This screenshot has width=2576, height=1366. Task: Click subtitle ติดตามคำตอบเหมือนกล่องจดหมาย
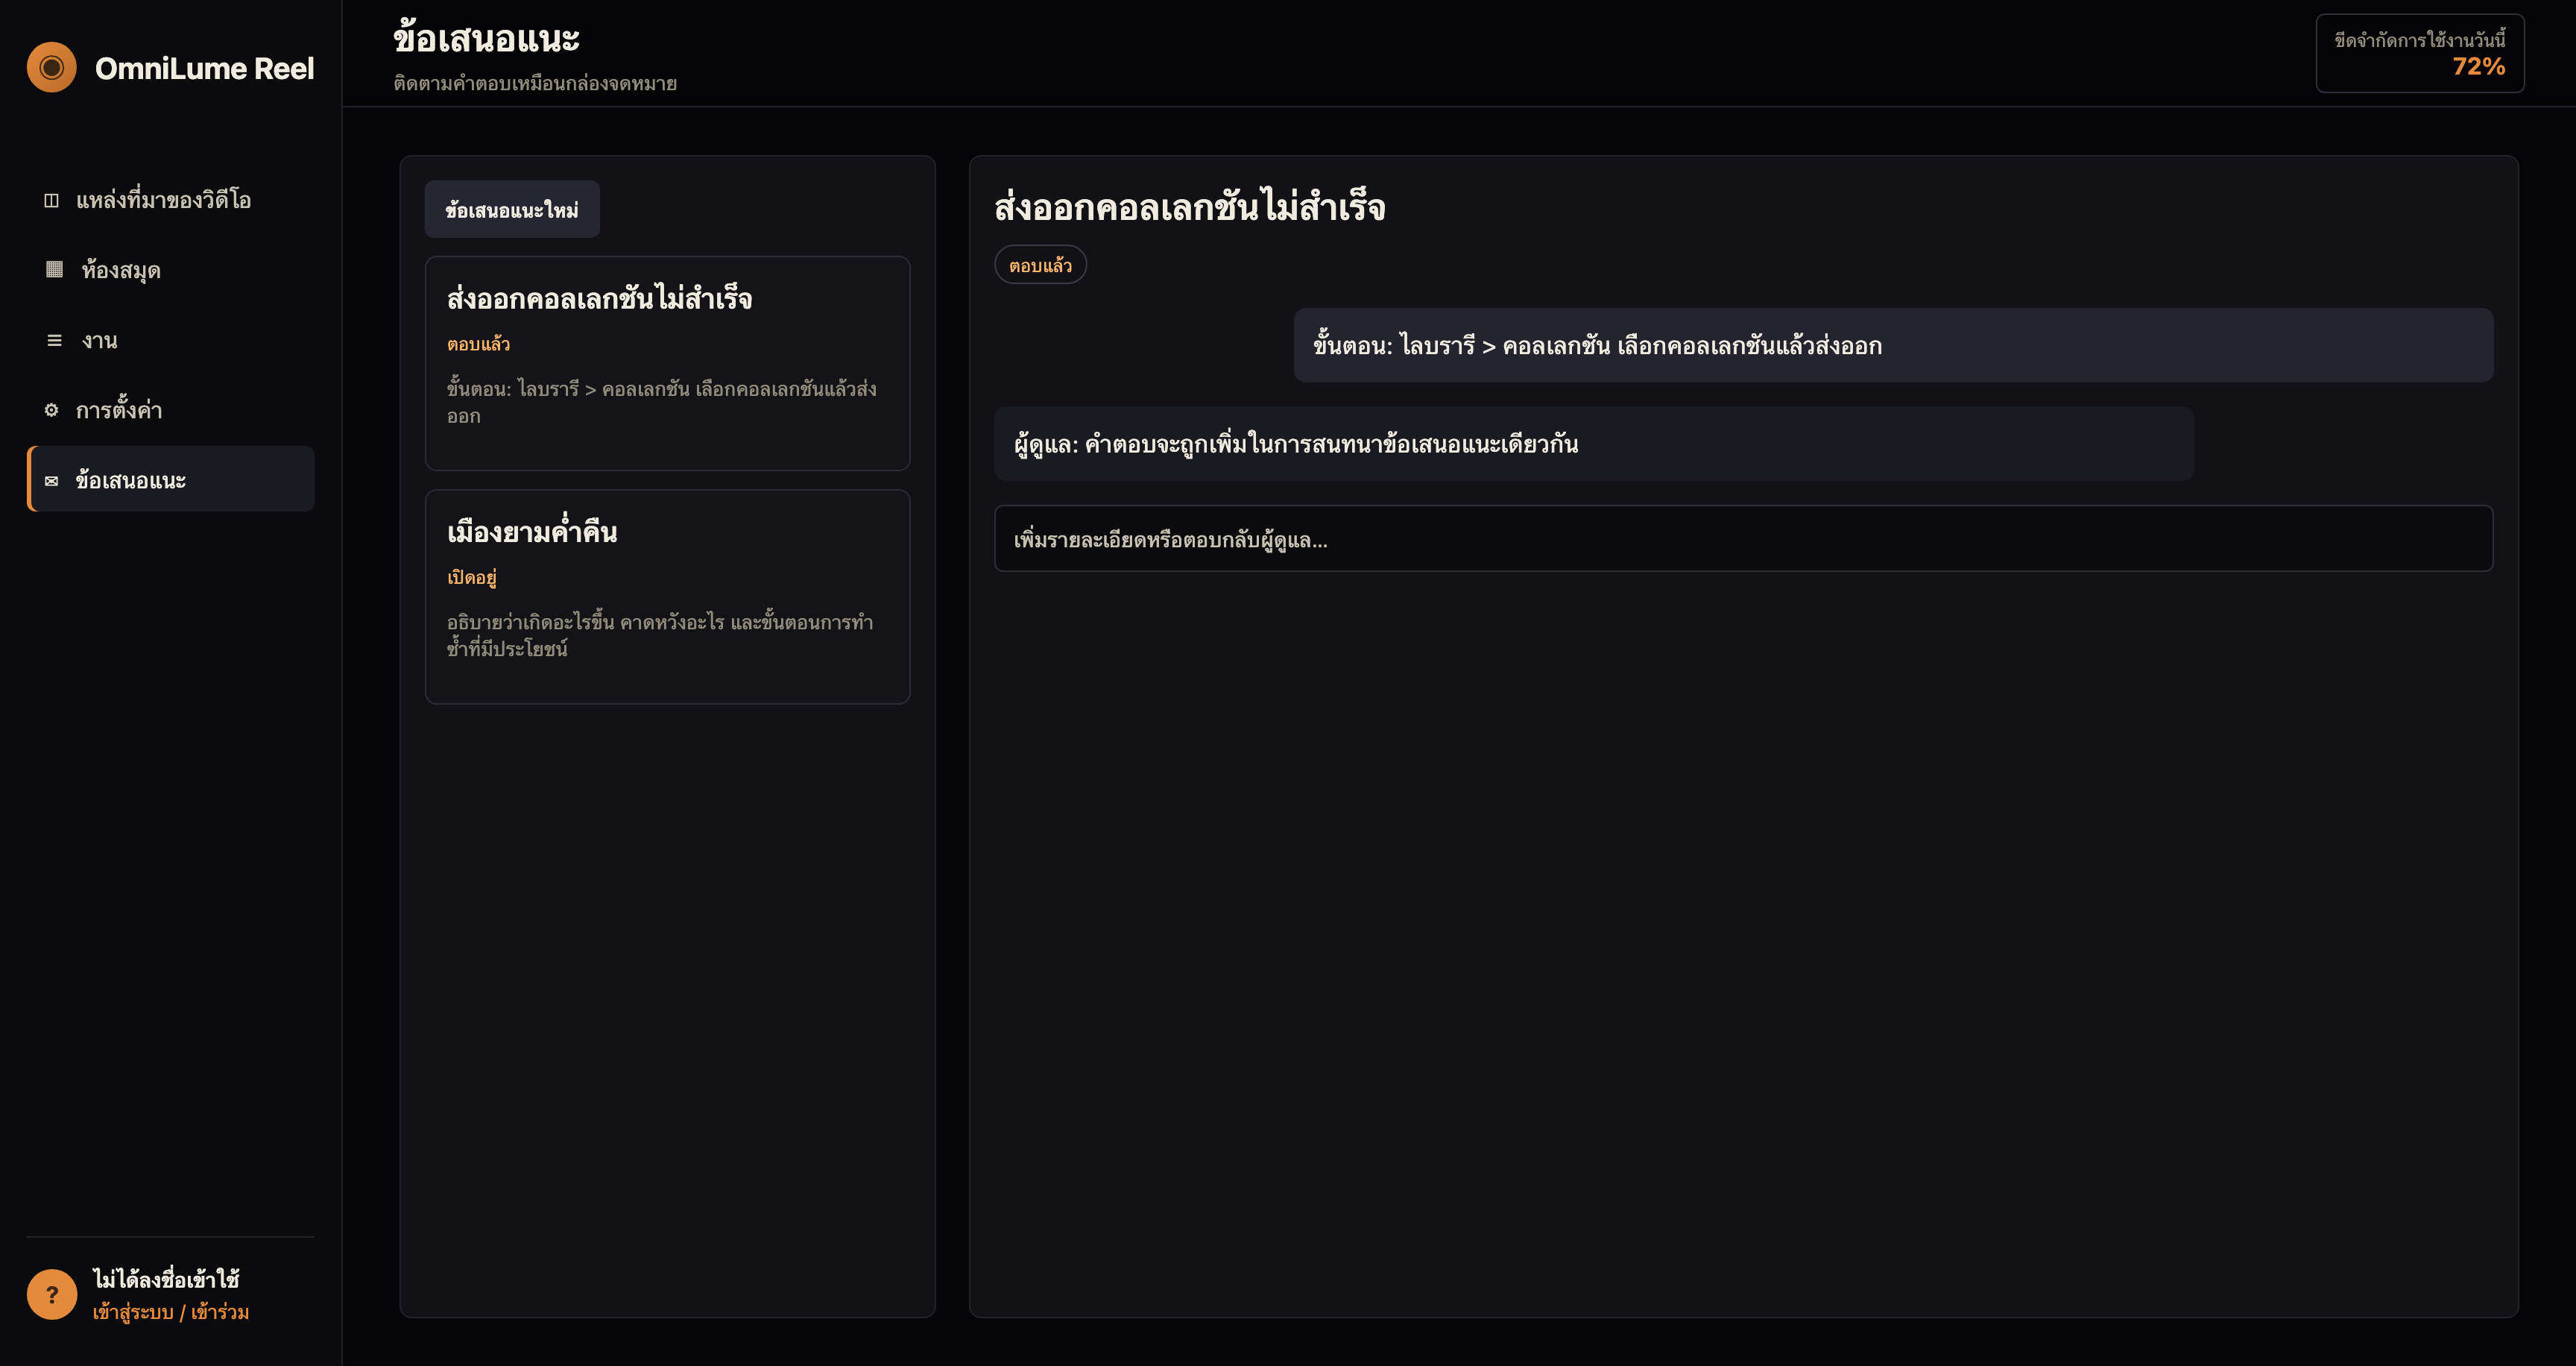coord(535,83)
